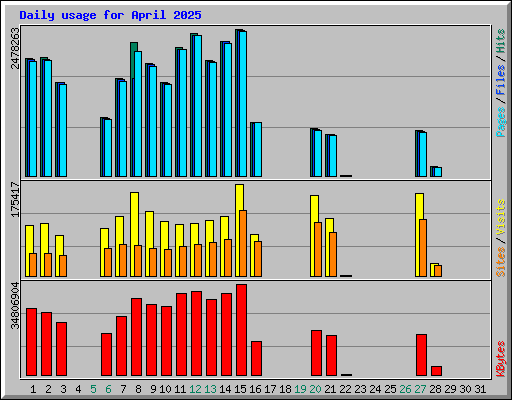Click the 2478263 axis value
512x400 pixels.
15,48
